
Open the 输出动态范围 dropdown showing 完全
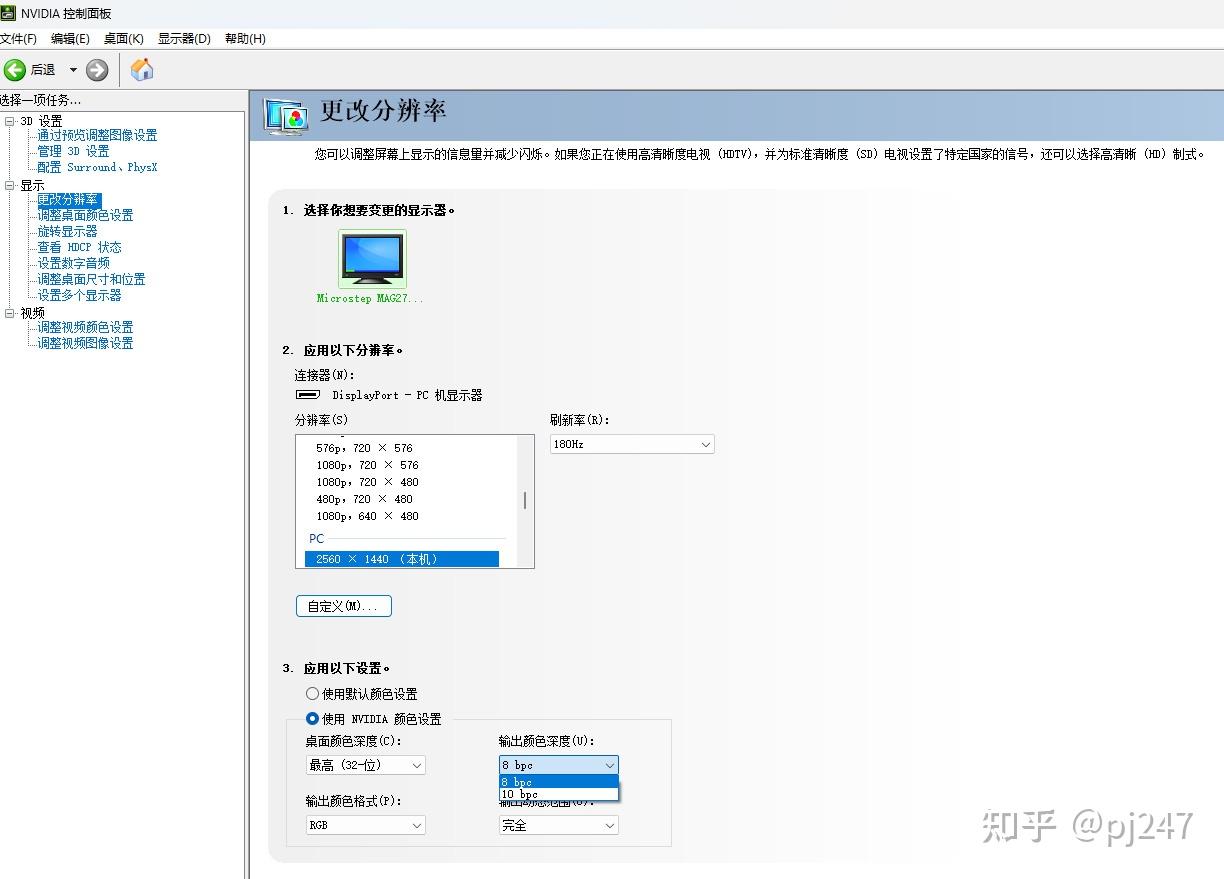click(557, 825)
